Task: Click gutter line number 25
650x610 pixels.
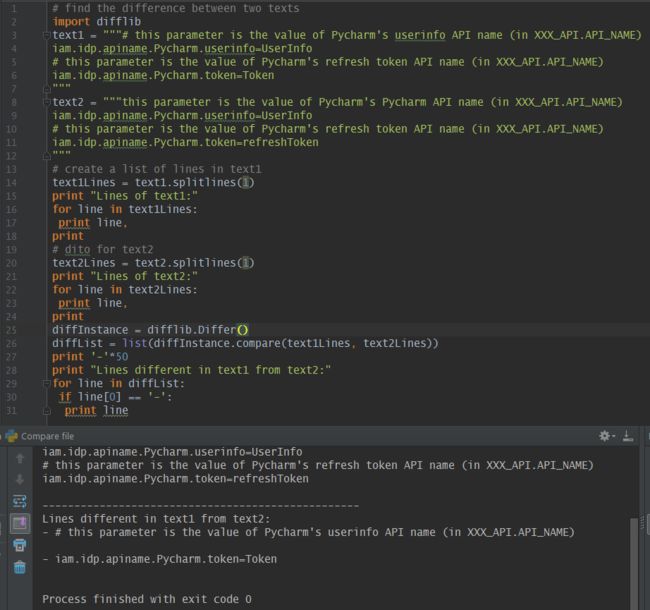Action: tap(11, 330)
